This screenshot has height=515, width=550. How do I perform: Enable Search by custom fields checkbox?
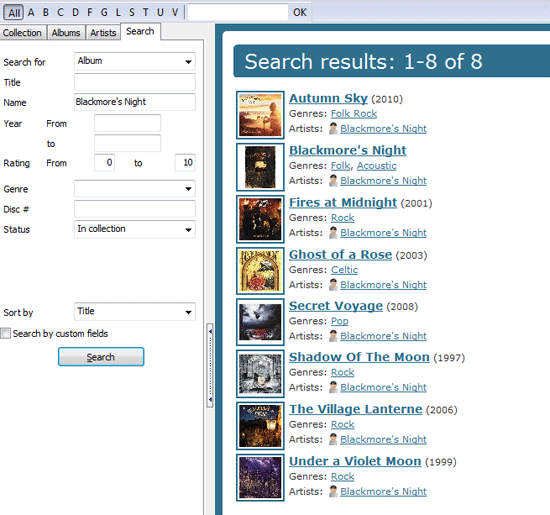point(6,333)
